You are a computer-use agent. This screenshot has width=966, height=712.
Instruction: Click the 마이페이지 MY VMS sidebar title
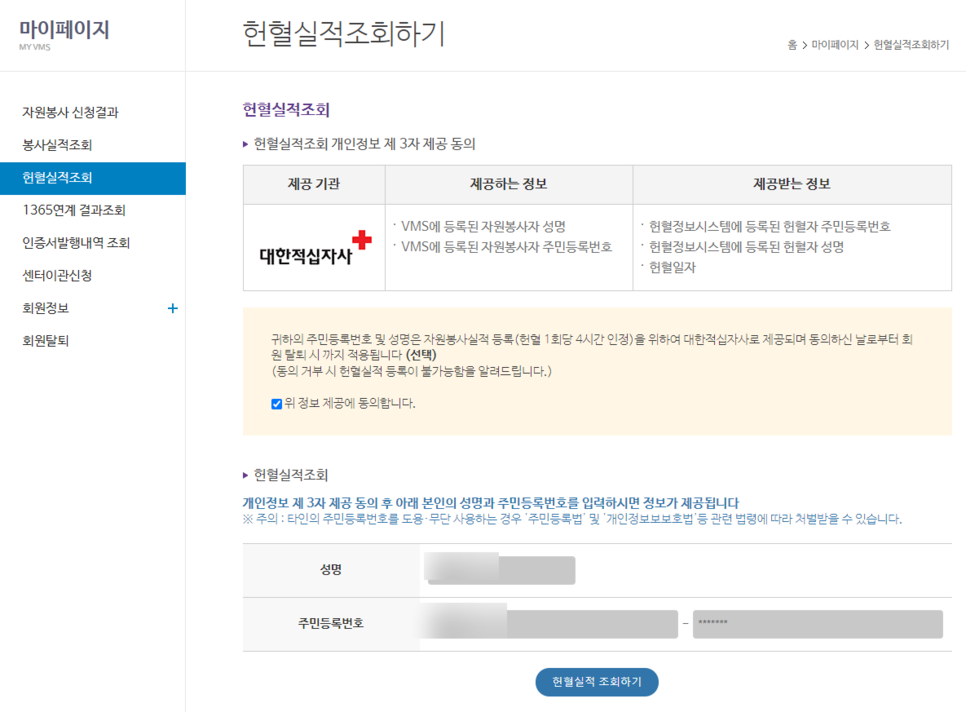[x=64, y=32]
